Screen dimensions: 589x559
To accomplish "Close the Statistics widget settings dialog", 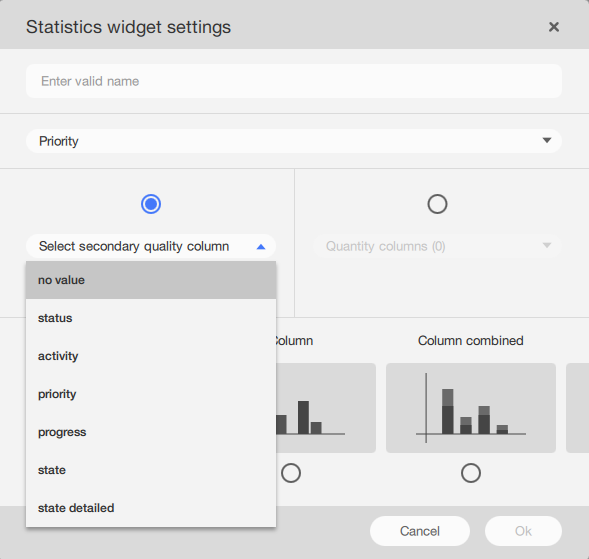I will point(554,27).
